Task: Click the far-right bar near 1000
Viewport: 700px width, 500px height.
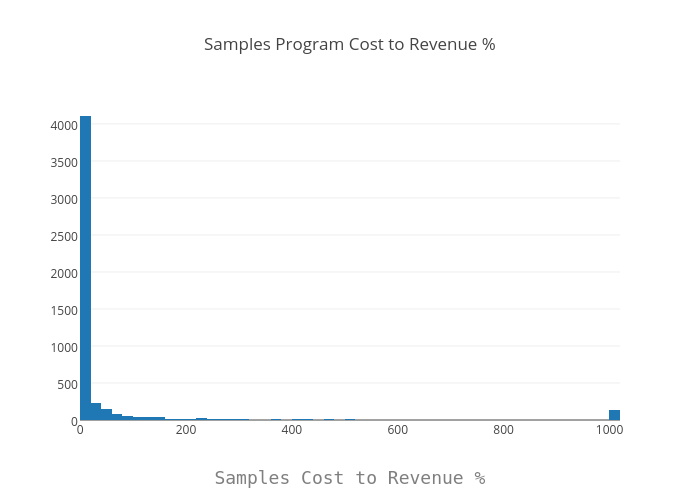Action: [614, 415]
